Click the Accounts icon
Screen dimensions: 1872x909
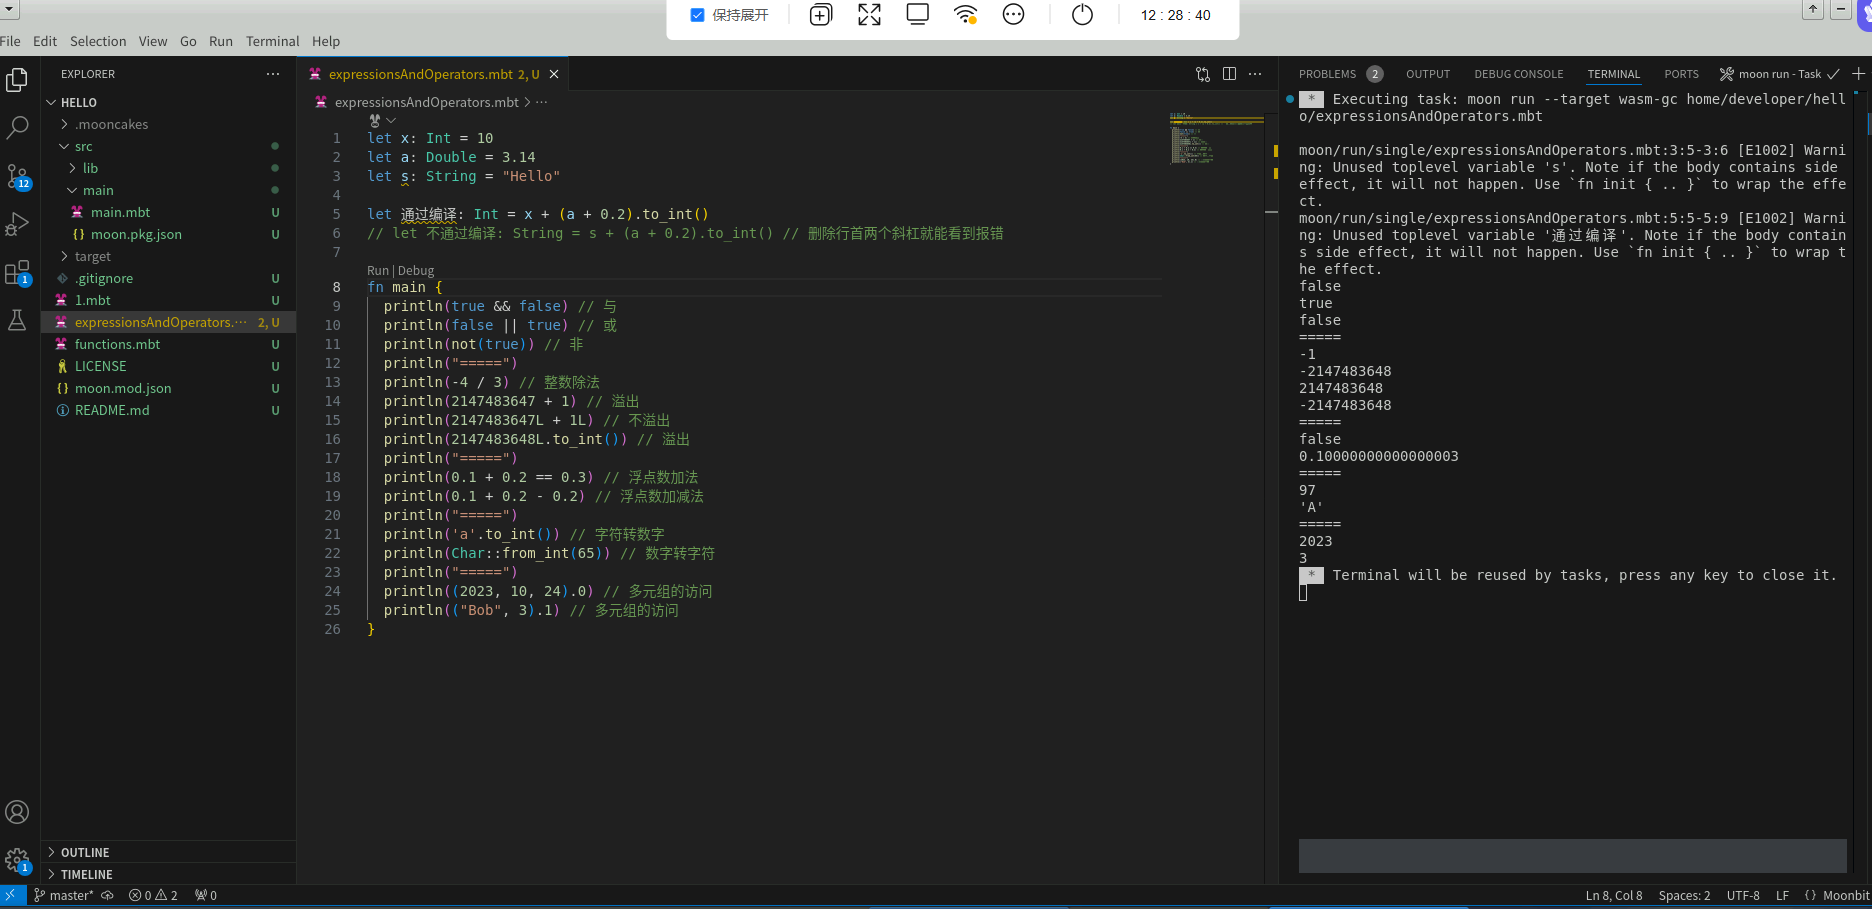pyautogui.click(x=17, y=812)
